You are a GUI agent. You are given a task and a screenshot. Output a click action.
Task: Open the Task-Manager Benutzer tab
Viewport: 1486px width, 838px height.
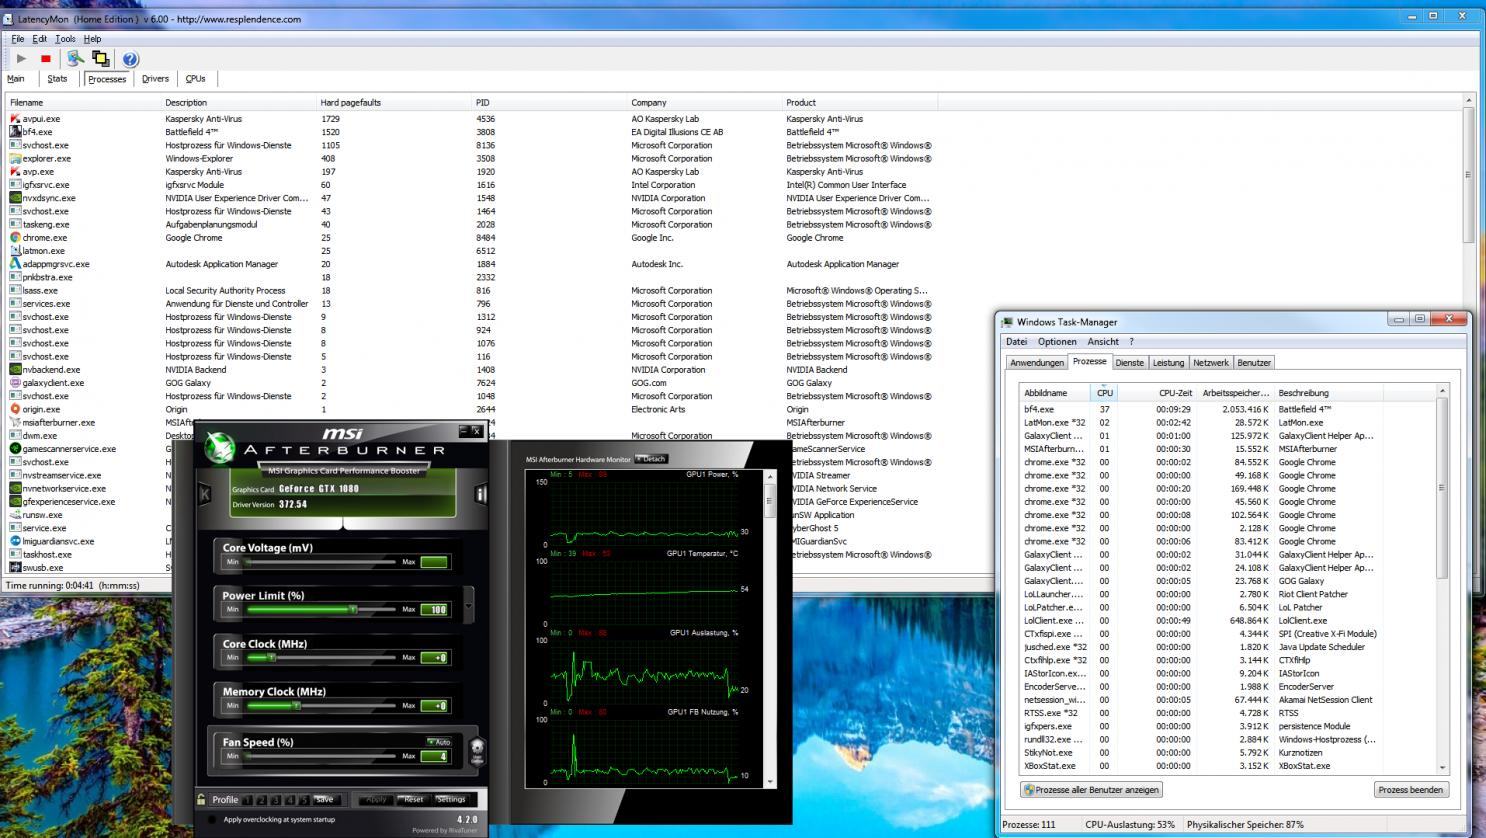[1254, 363]
